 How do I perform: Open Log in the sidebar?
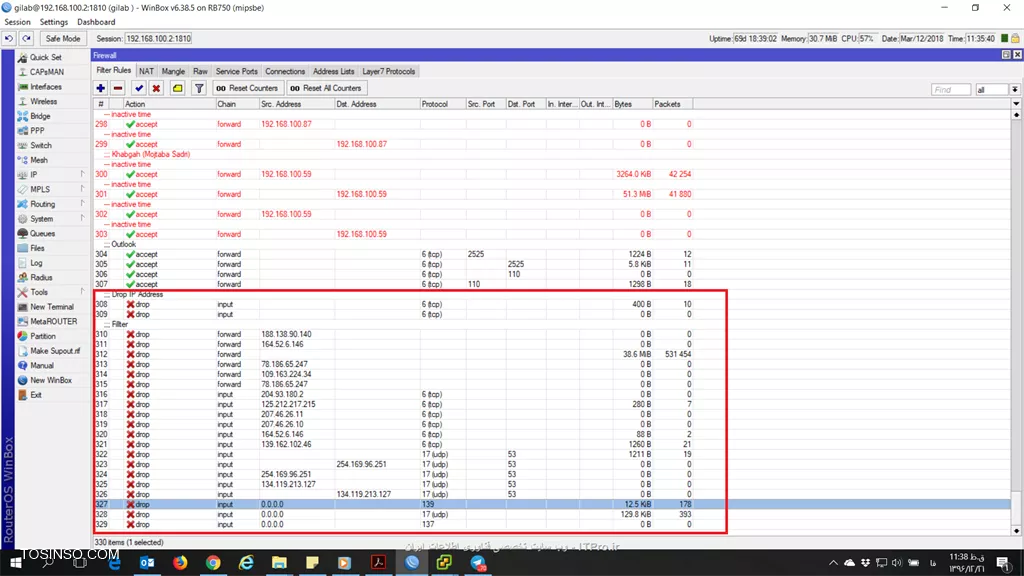tap(37, 263)
